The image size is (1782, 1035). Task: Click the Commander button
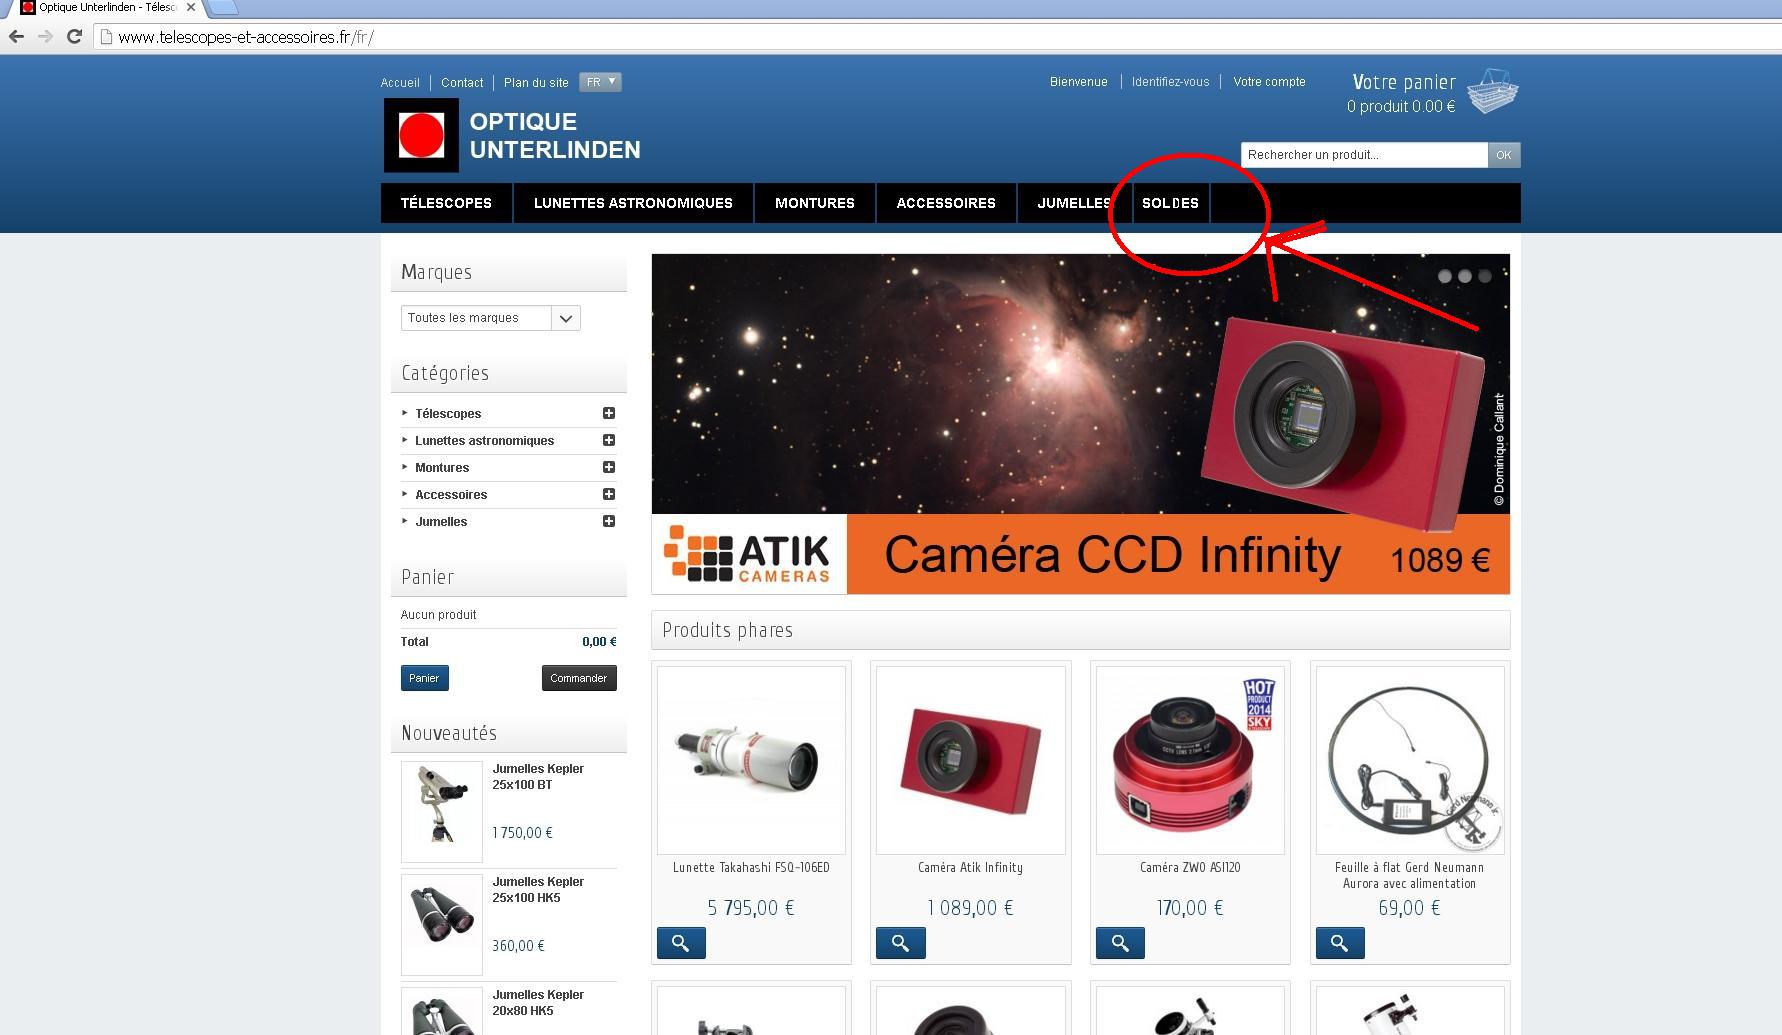[x=579, y=678]
